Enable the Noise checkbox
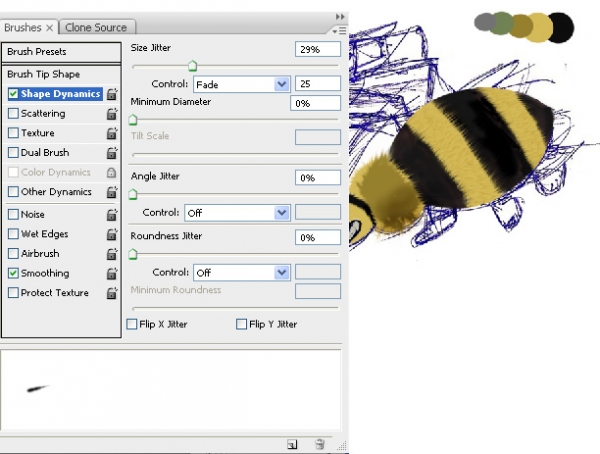Screen dimensions: 600x454 (13, 214)
